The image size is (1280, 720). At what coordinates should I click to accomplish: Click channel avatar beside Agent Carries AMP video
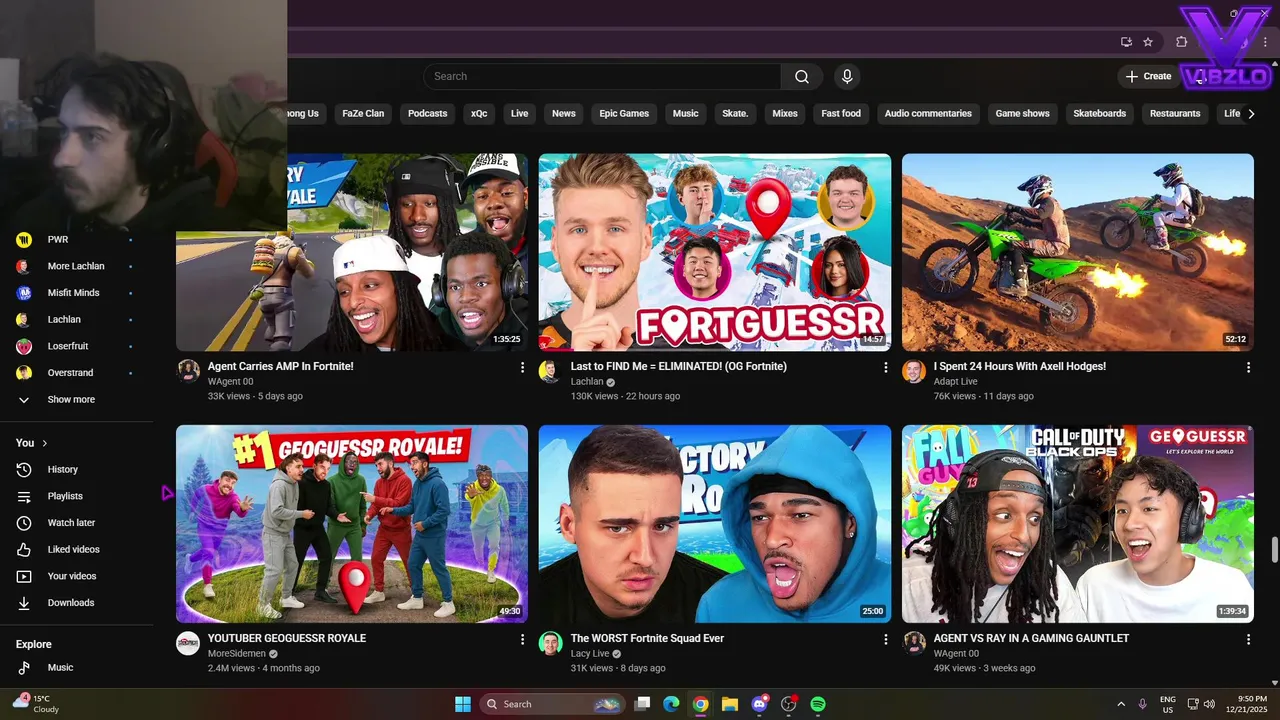[x=188, y=371]
